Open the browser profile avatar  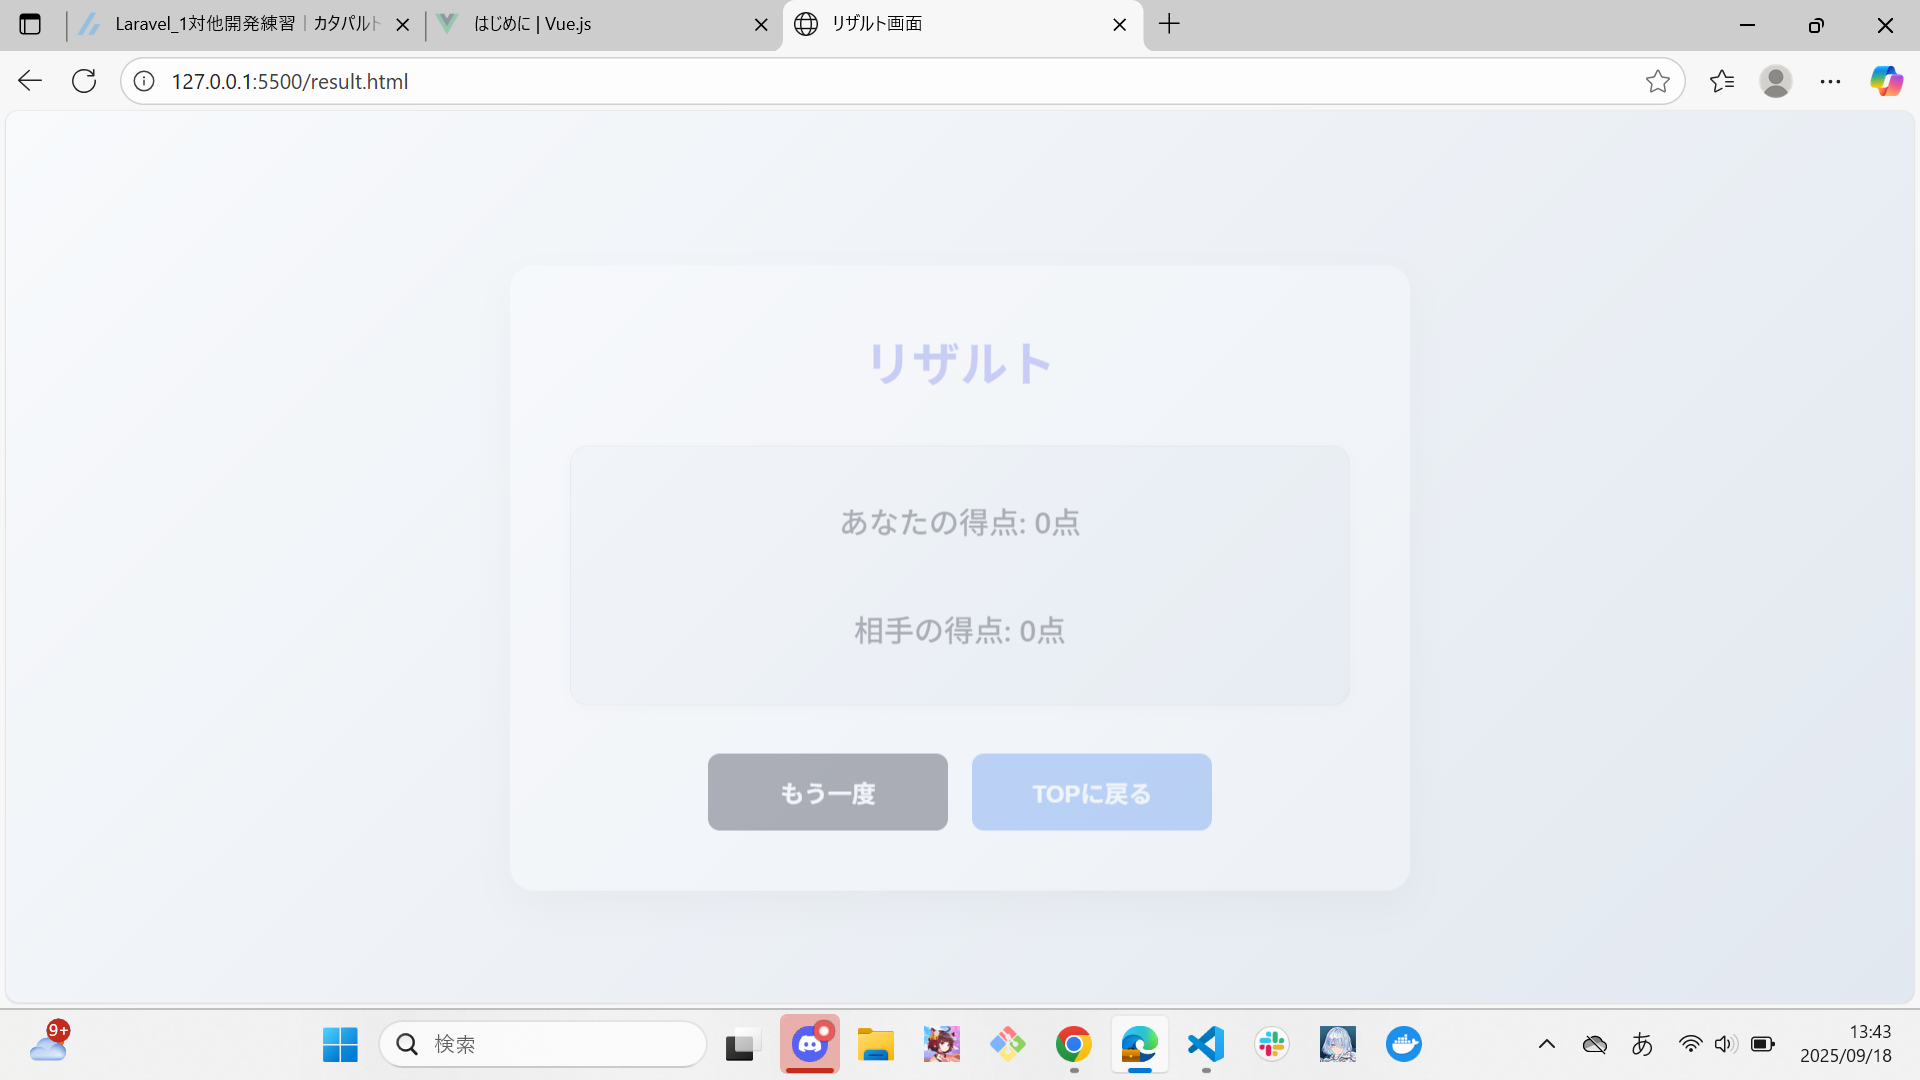click(1775, 81)
